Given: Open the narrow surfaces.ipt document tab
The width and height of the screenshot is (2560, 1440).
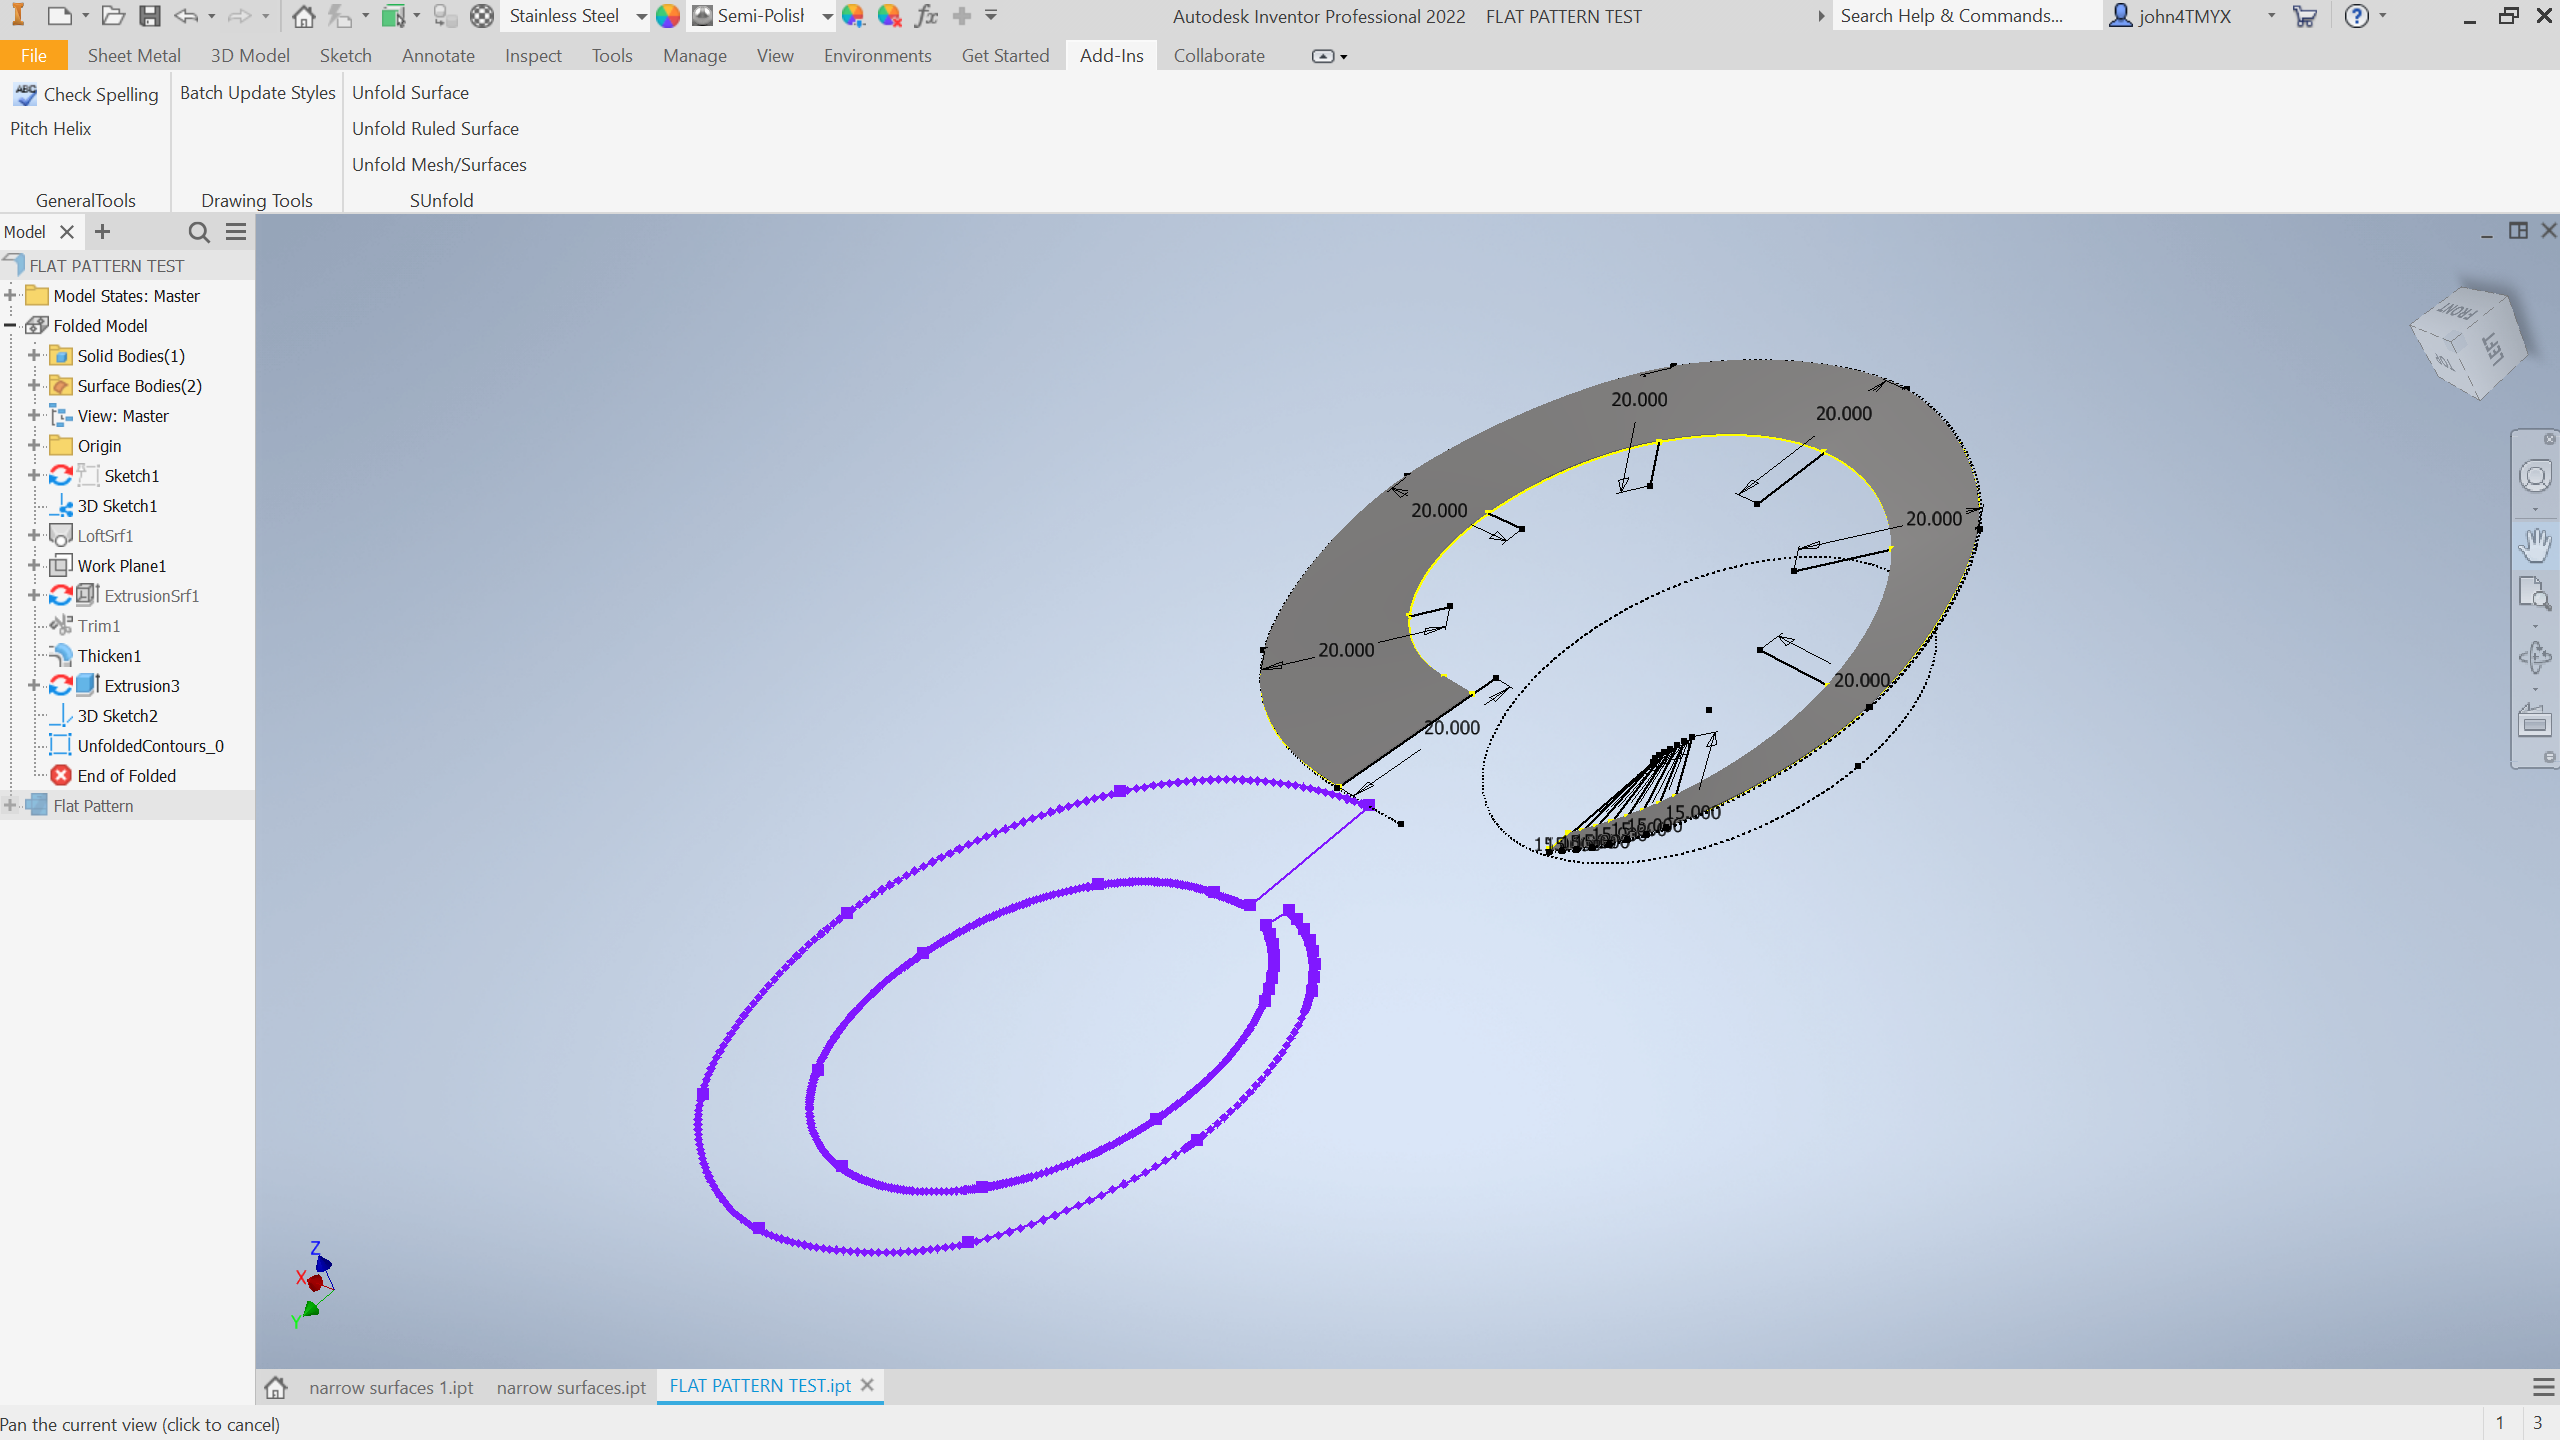Looking at the screenshot, I should click(571, 1387).
